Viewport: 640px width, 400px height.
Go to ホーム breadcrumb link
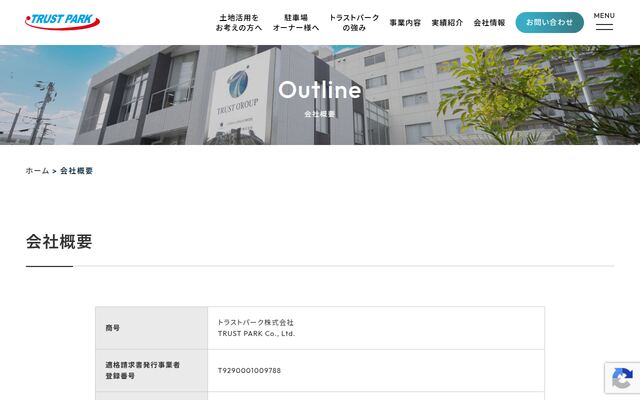coord(37,171)
